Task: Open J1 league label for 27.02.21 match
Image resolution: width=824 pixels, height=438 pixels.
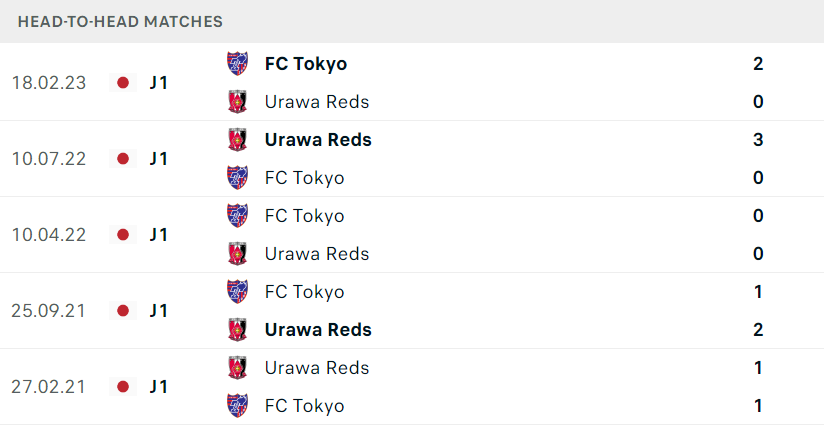Action: tap(159, 387)
